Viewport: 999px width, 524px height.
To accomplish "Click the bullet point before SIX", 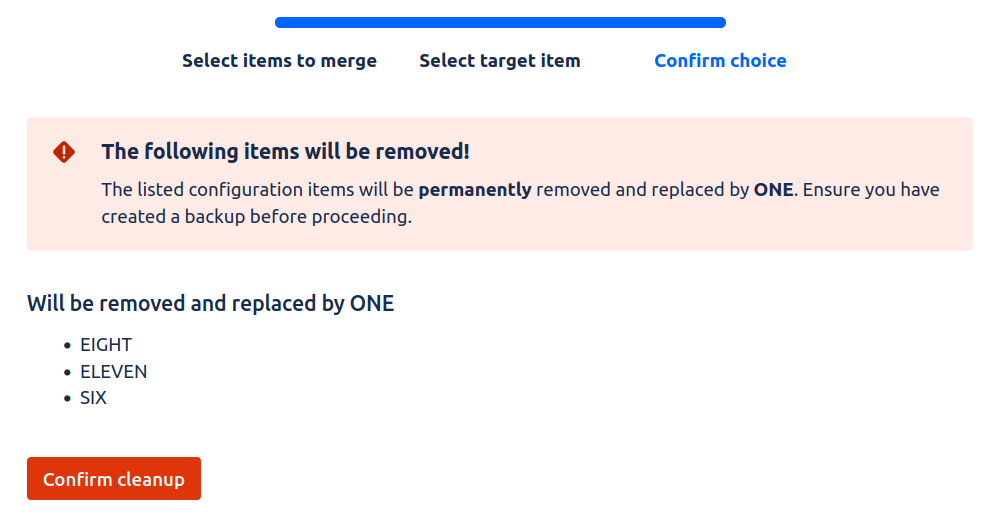I will pos(67,399).
